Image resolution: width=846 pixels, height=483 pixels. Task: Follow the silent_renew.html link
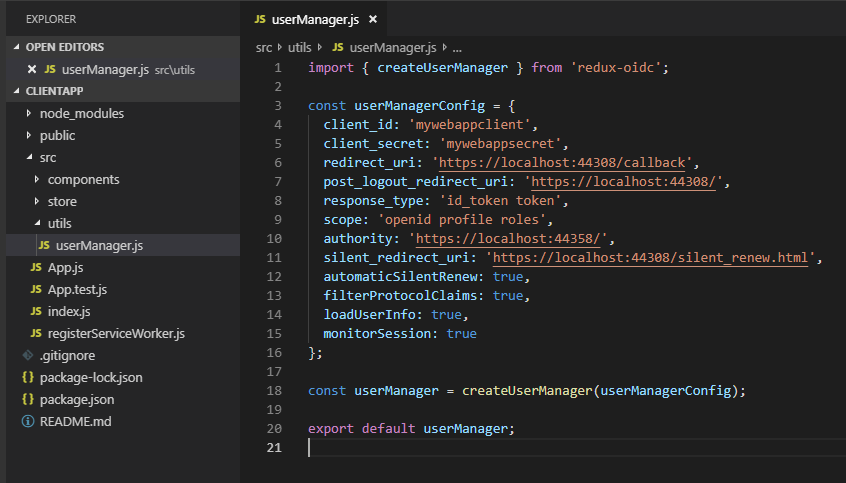[x=650, y=257]
